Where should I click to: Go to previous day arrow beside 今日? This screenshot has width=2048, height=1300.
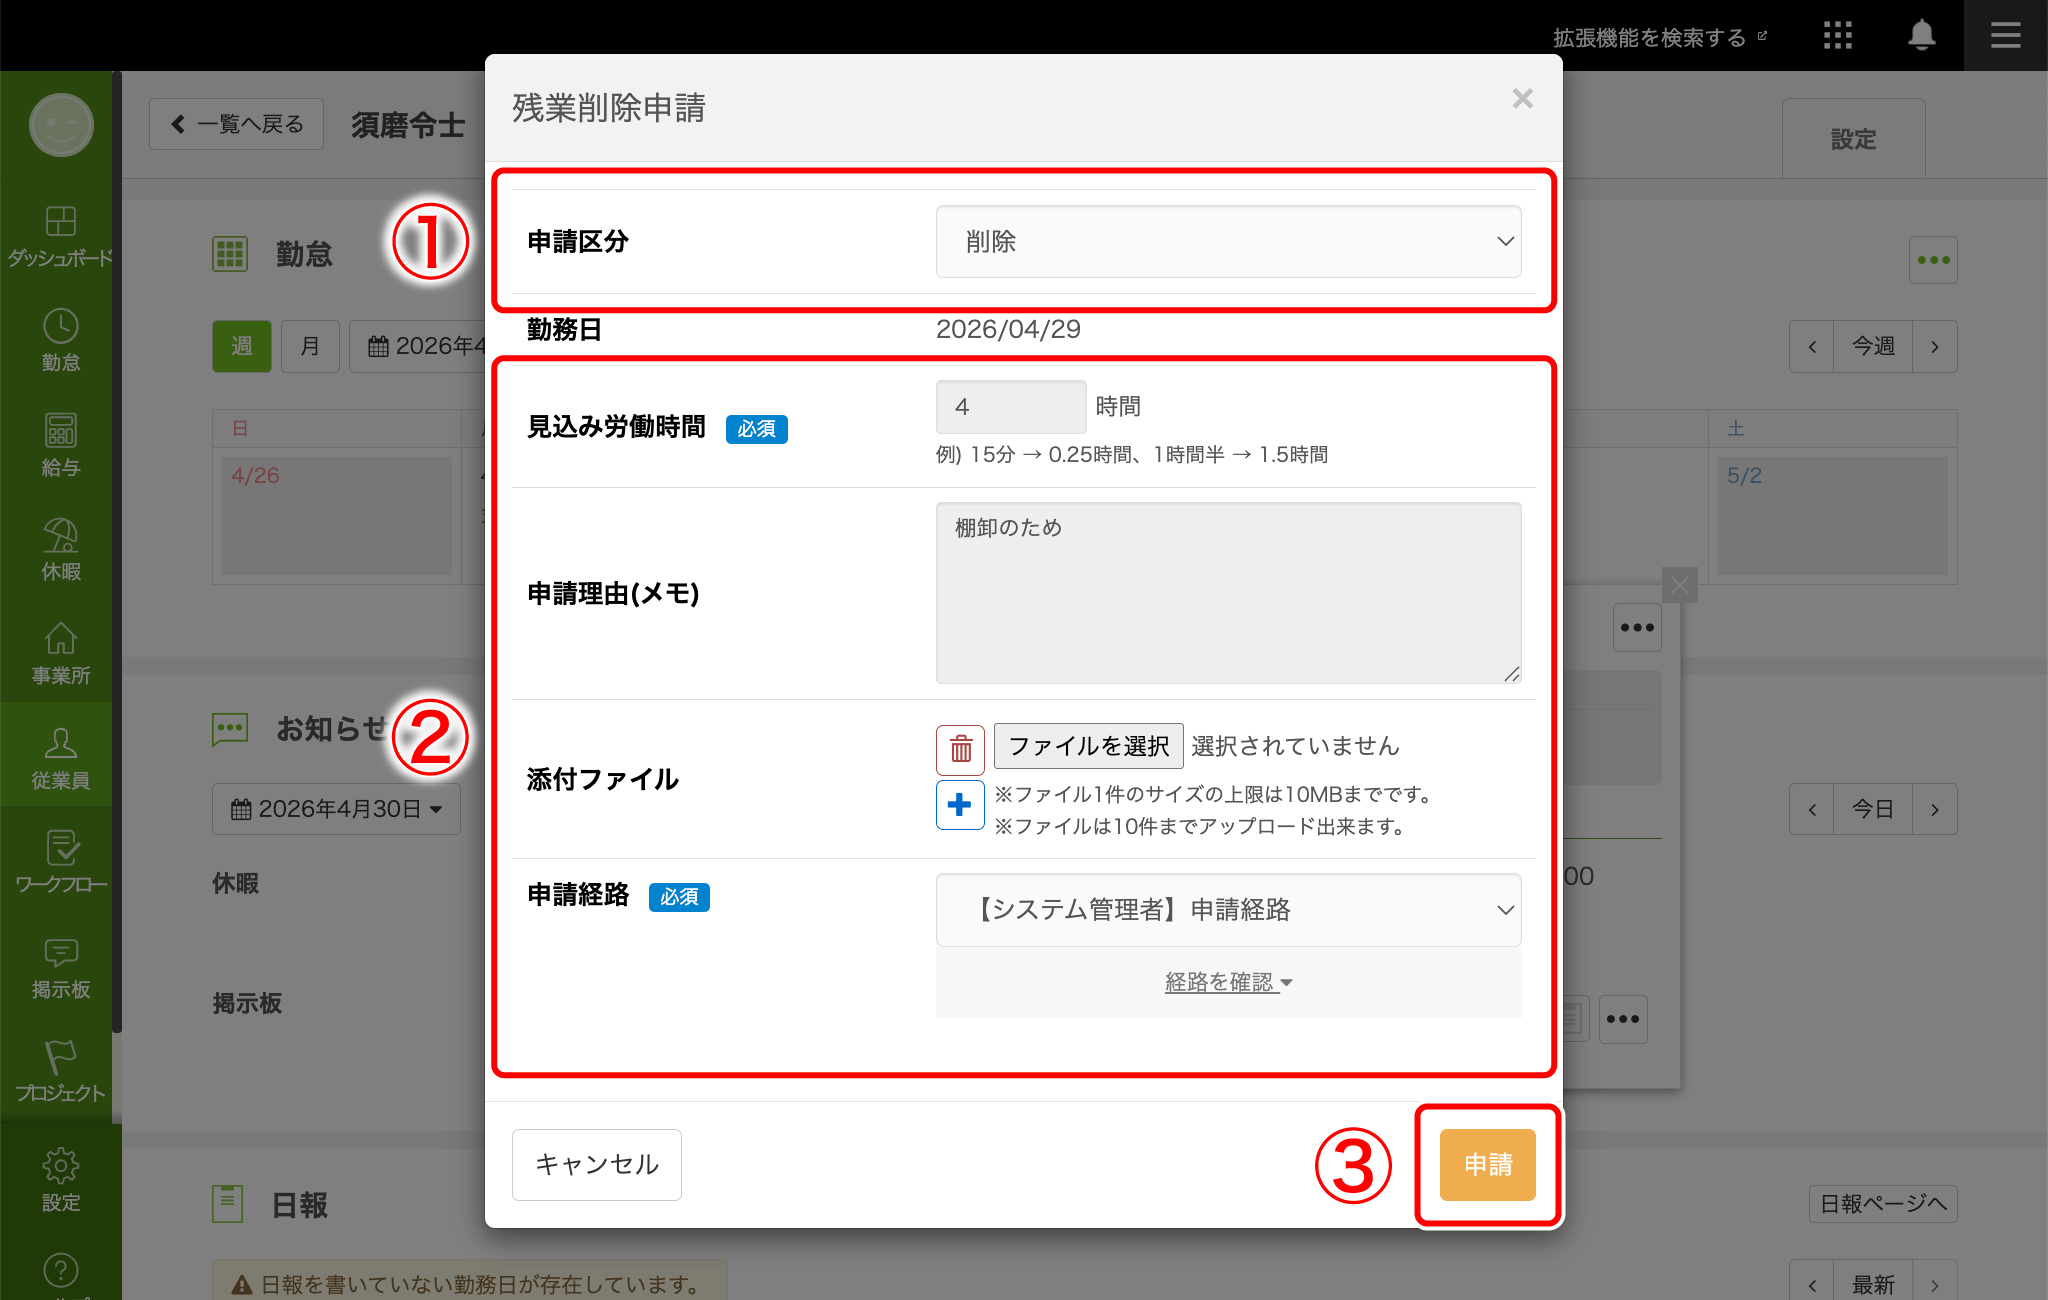pyautogui.click(x=1811, y=809)
